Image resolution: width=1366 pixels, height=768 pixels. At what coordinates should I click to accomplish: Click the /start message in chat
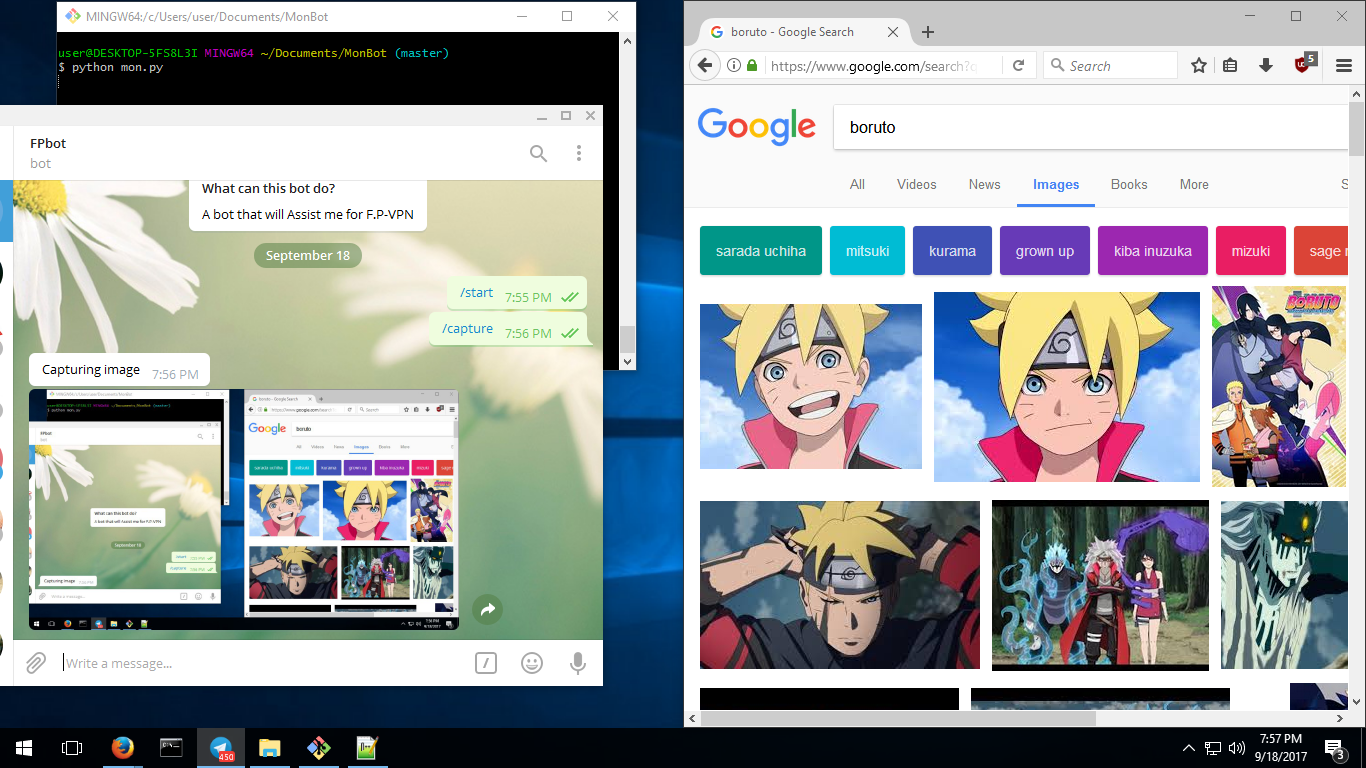(517, 293)
